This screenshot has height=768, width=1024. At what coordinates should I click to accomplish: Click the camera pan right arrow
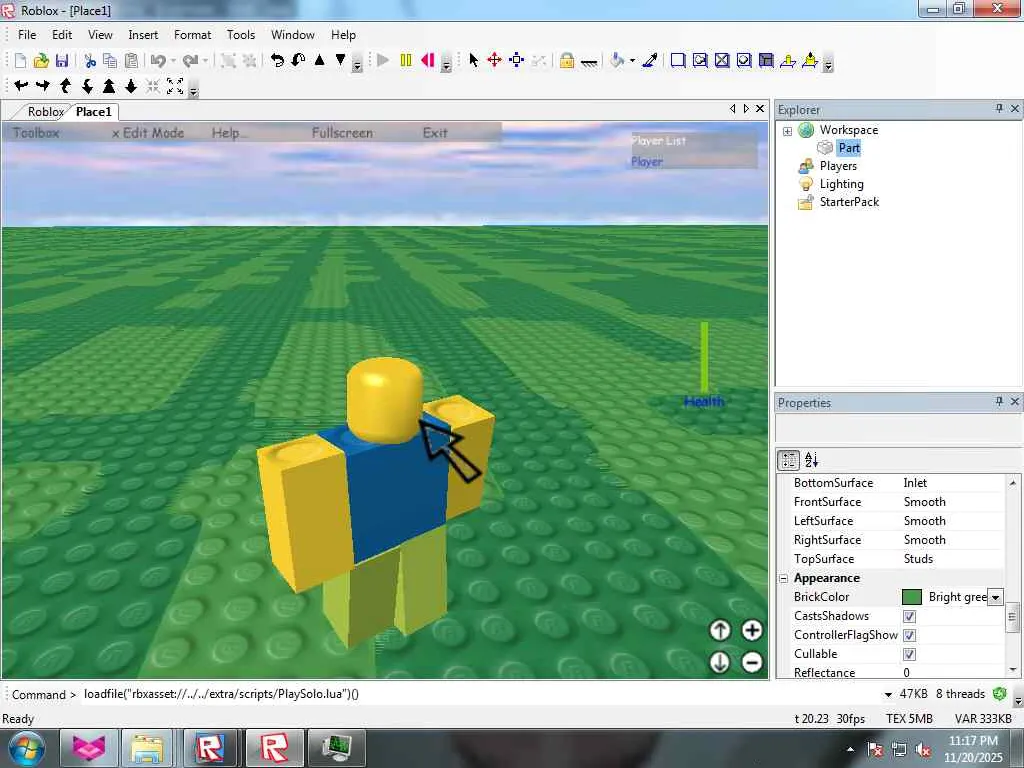coord(42,86)
